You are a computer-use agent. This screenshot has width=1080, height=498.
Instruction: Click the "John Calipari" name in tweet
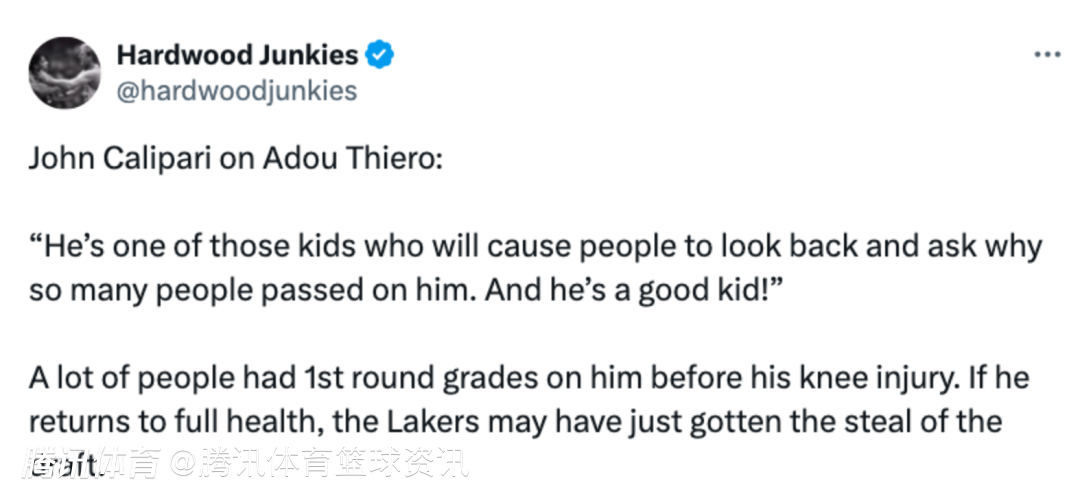[x=96, y=160]
